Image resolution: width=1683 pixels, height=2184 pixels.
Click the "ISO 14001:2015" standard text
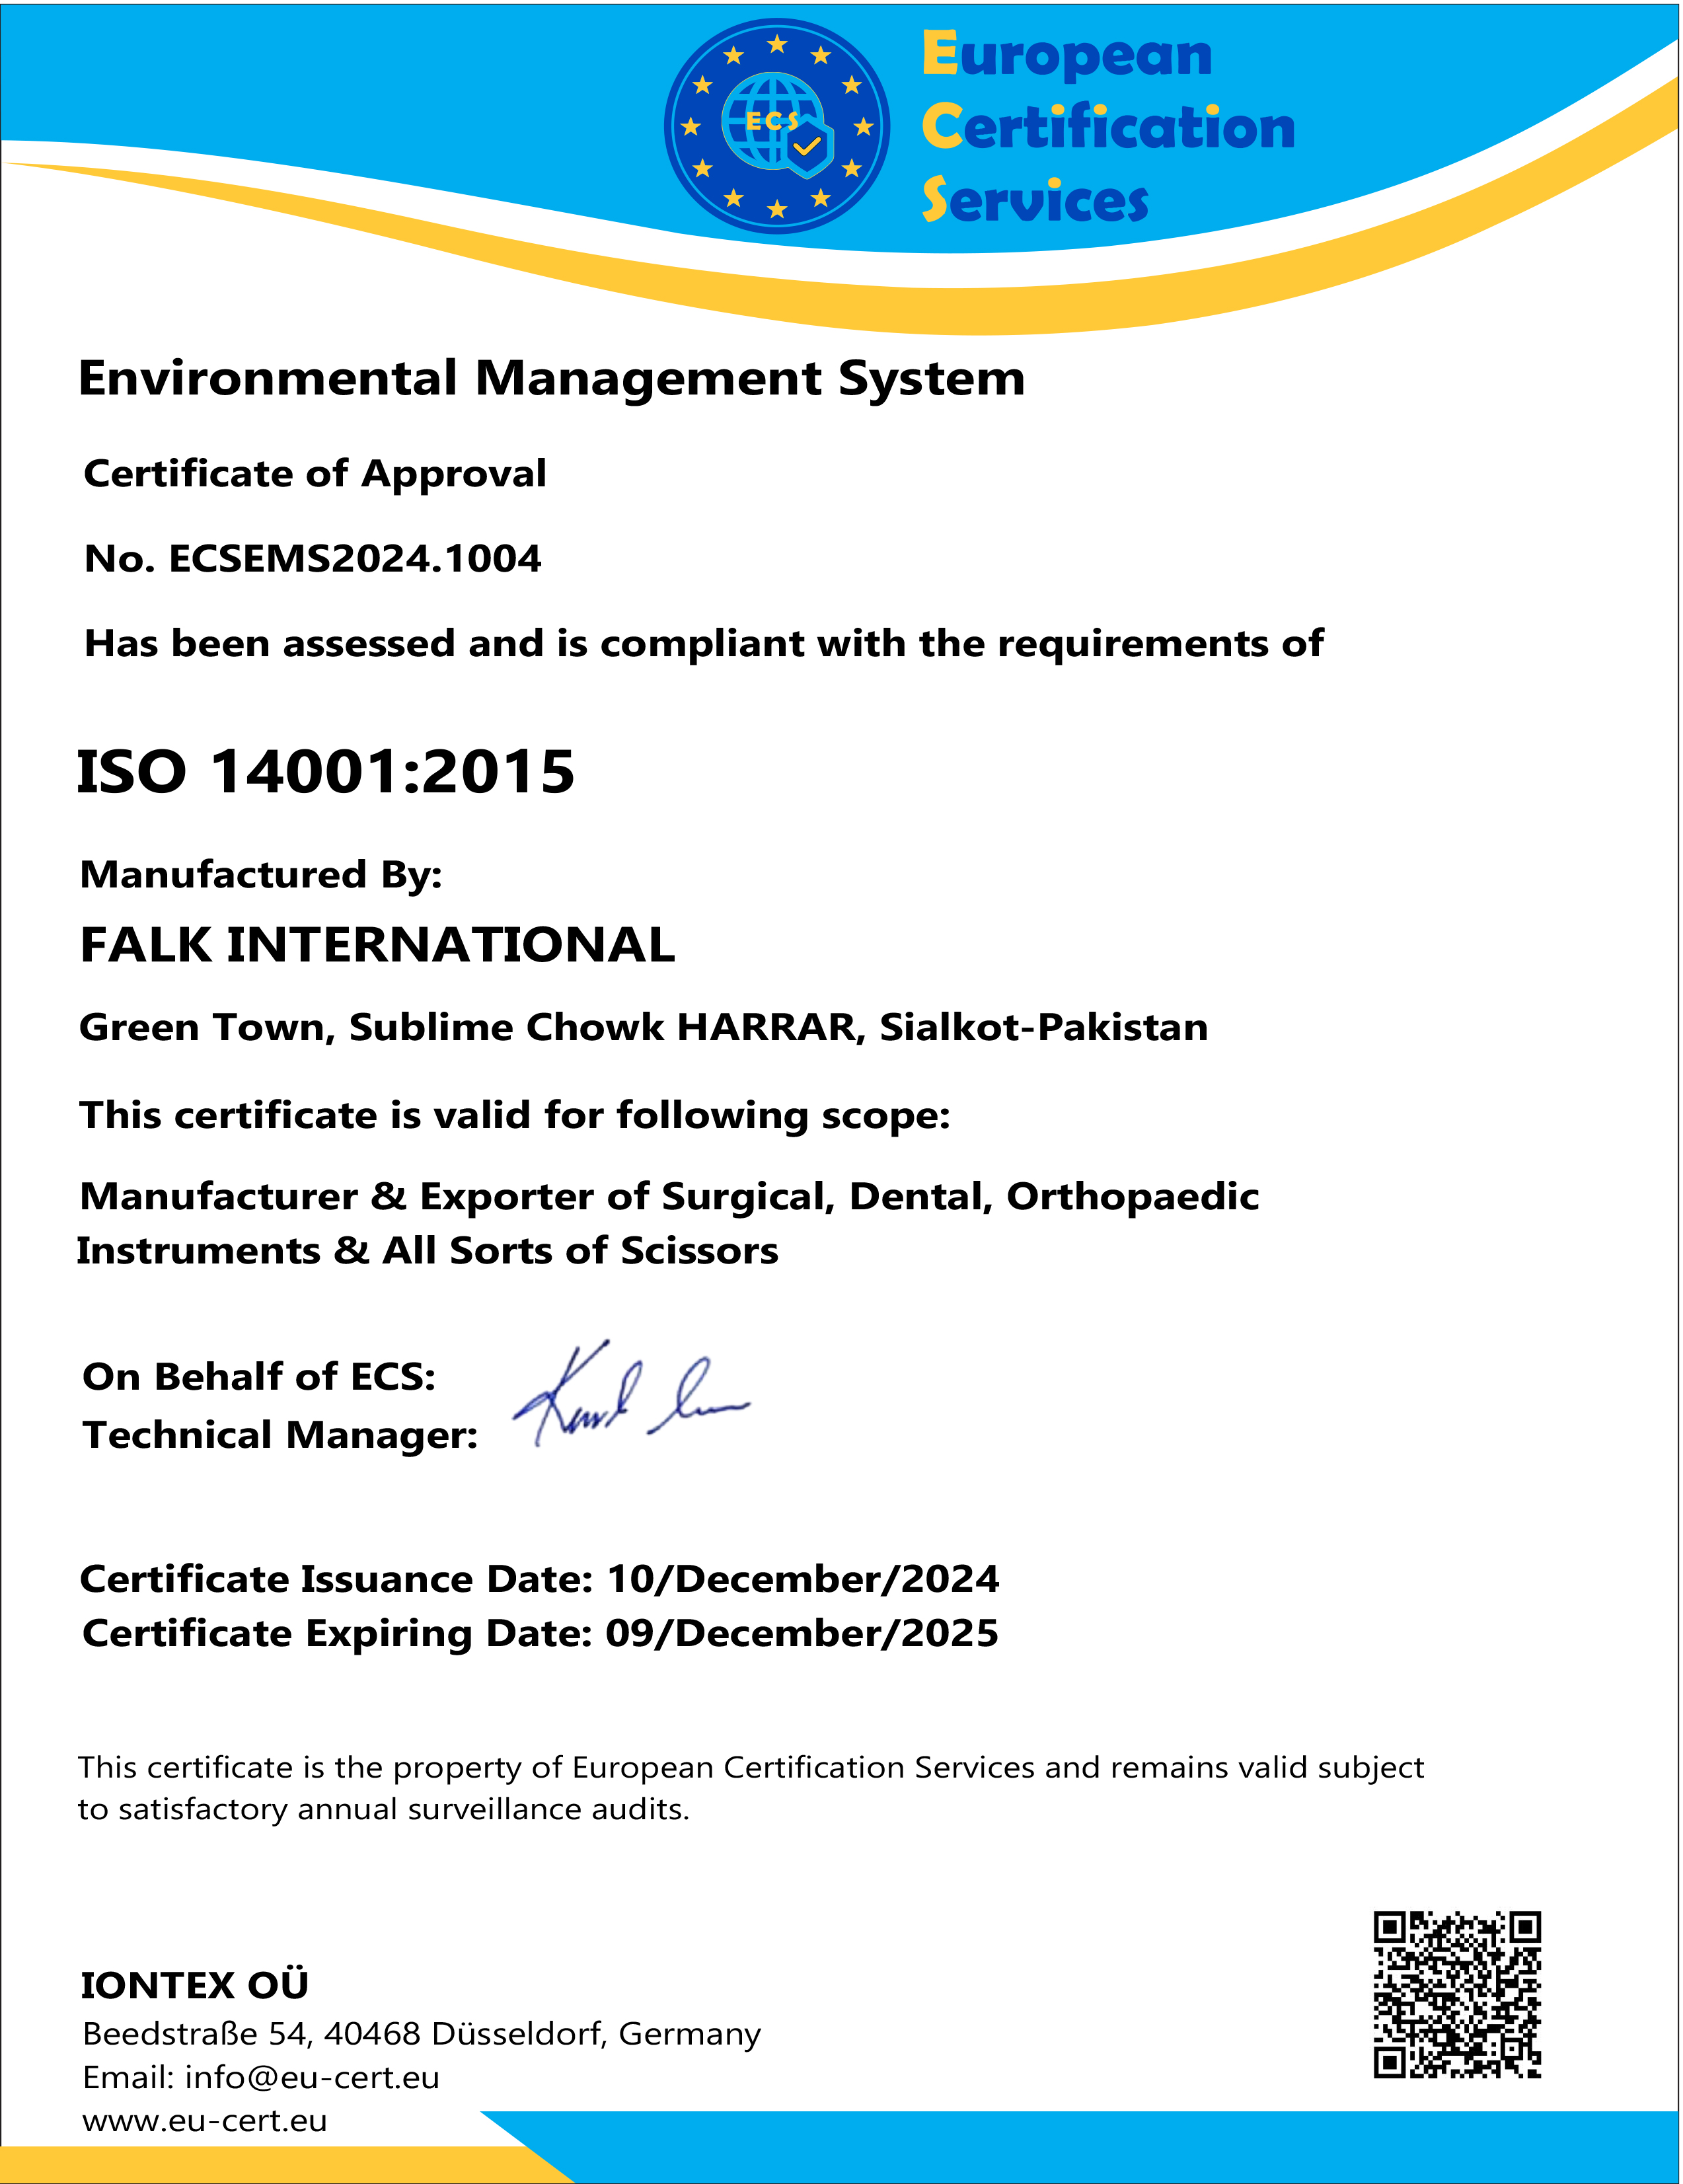326,772
